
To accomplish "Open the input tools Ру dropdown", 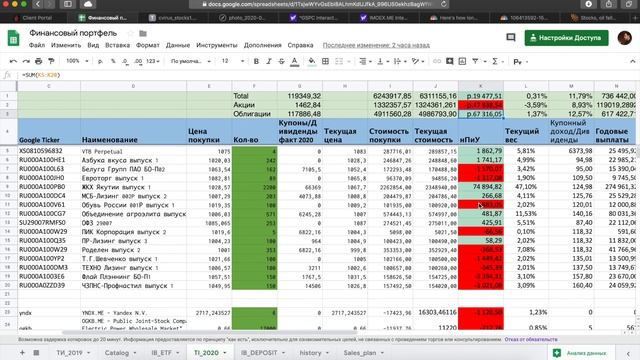I will [520, 61].
